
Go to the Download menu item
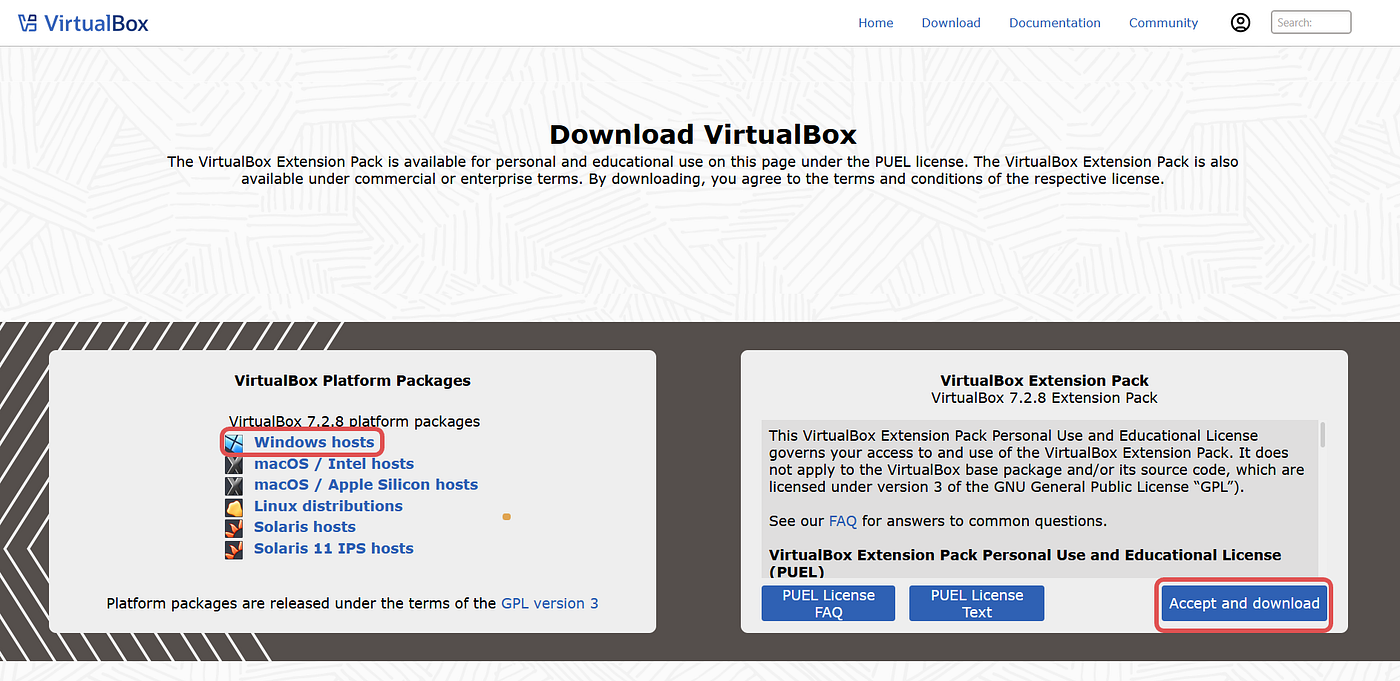951,23
